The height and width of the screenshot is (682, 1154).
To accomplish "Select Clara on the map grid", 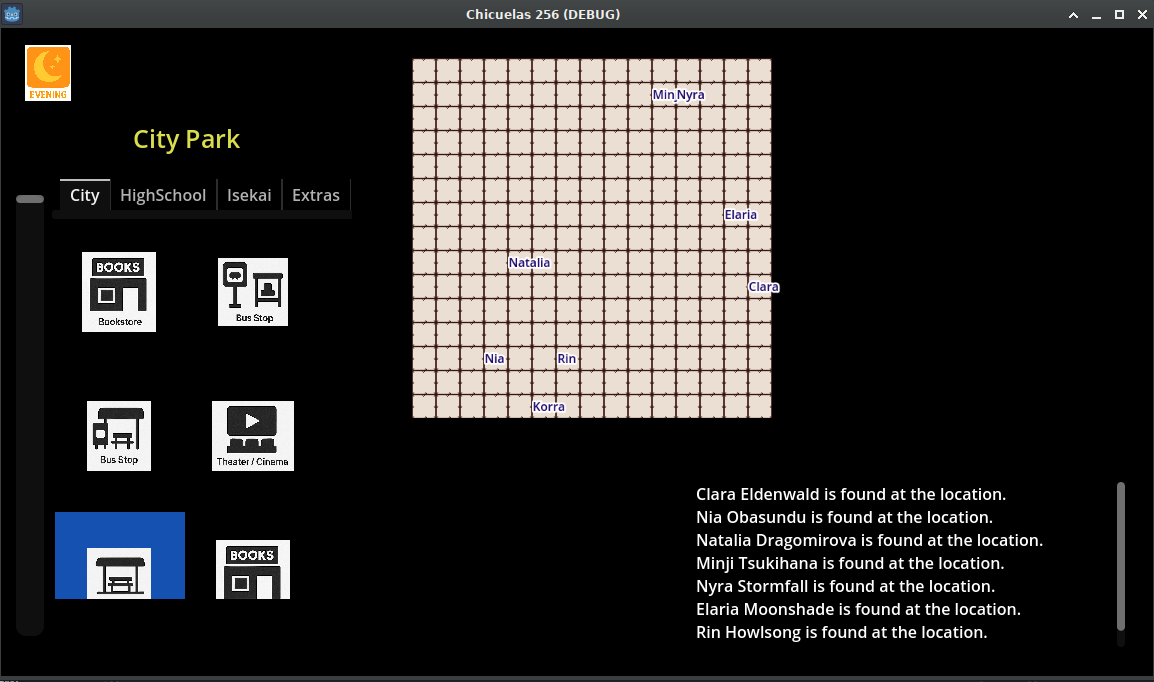I will 763,287.
